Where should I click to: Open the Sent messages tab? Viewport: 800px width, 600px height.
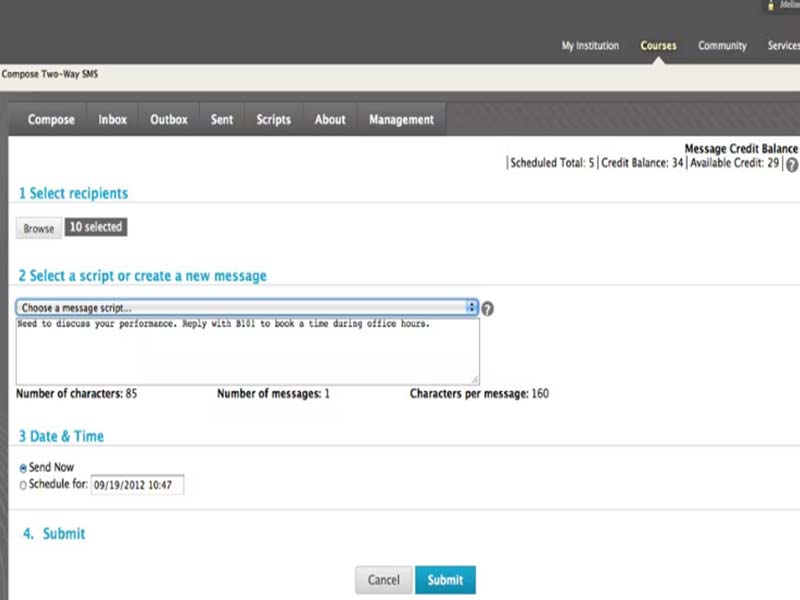click(x=221, y=119)
